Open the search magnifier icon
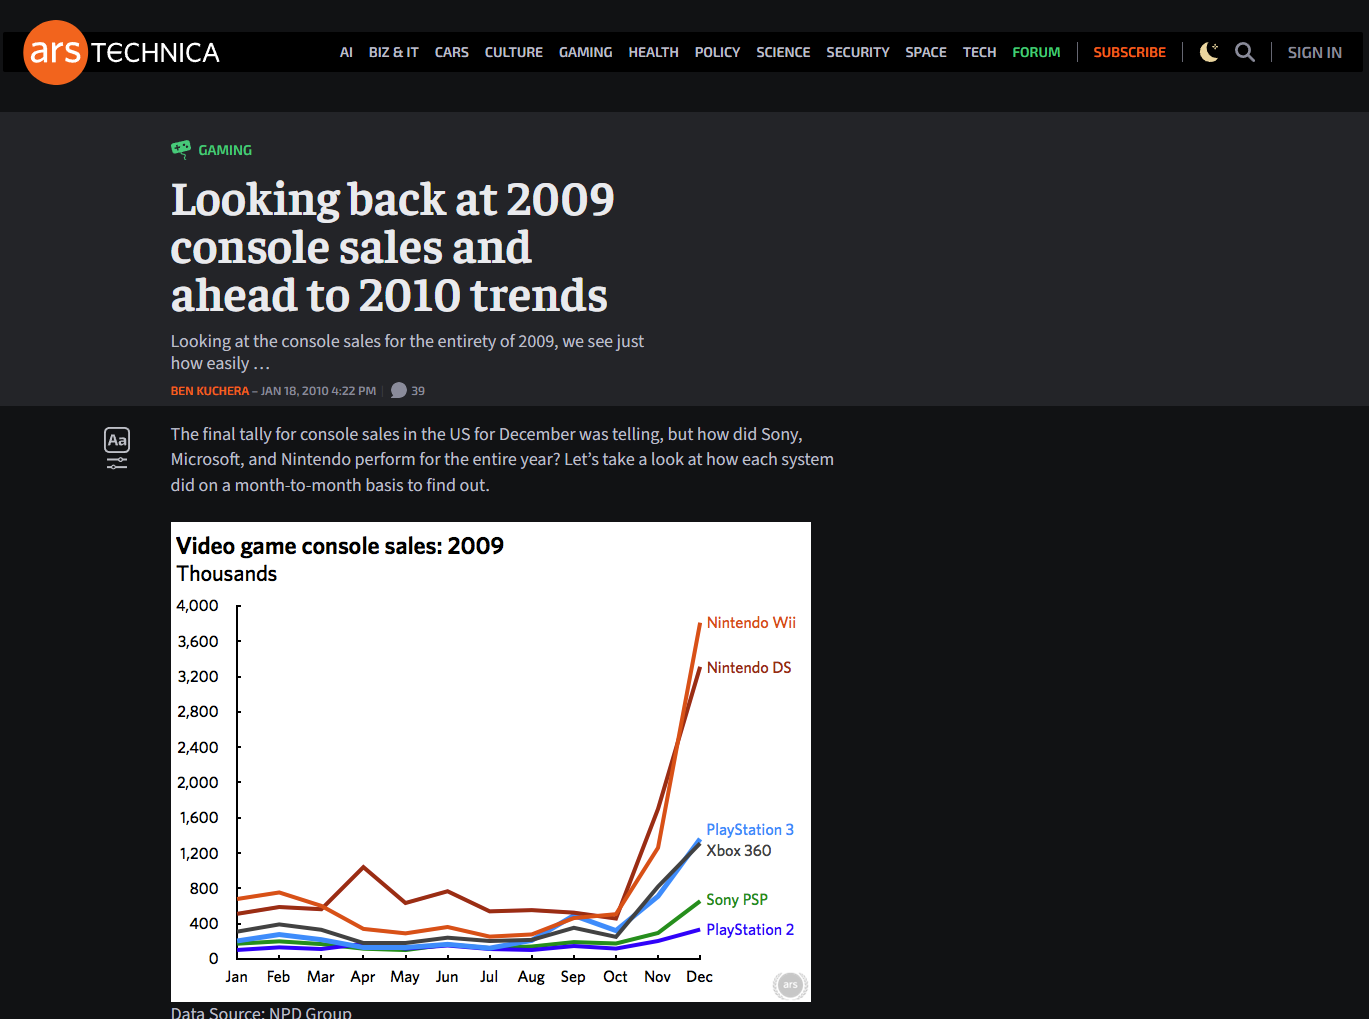Viewport: 1369px width, 1019px height. pos(1245,52)
